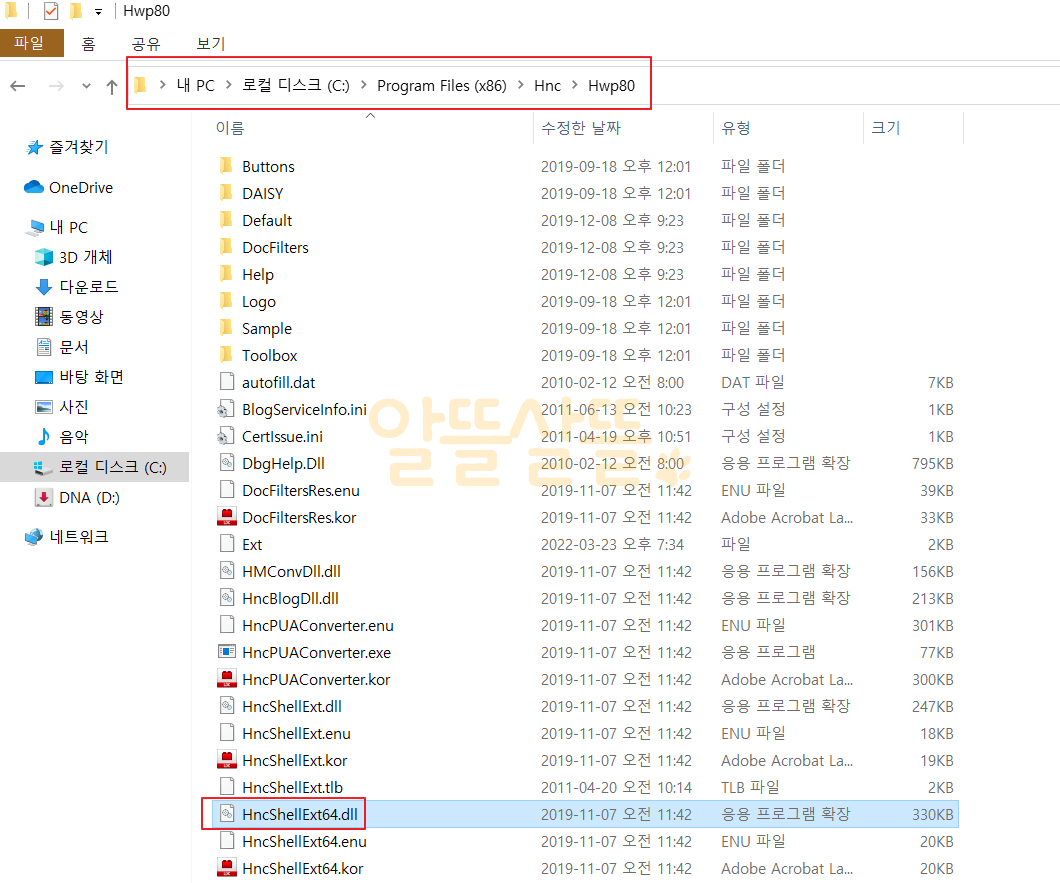Click Program Files (x86) breadcrumb
Image resolution: width=1060 pixels, height=883 pixels.
coord(441,86)
